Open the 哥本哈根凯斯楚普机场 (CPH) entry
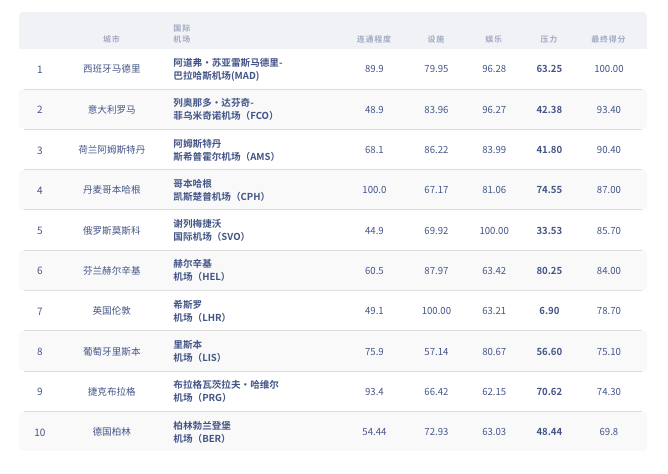 click(217, 190)
